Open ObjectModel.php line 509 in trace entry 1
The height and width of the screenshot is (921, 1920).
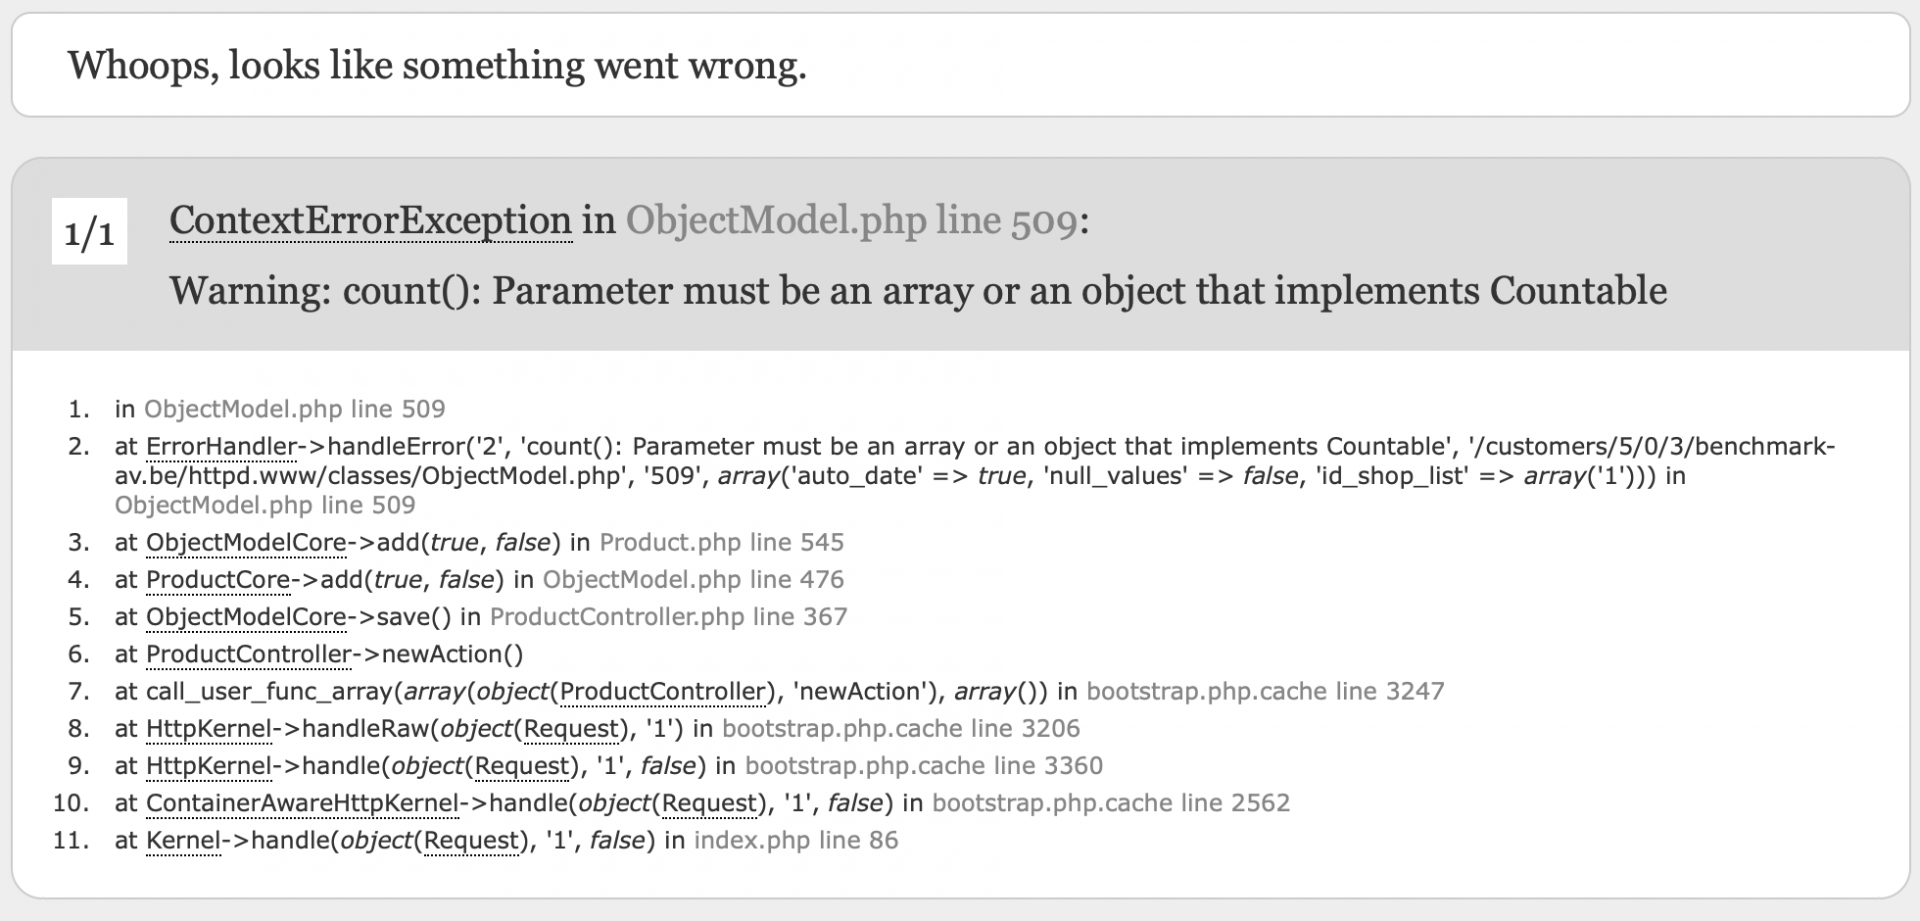(x=295, y=409)
